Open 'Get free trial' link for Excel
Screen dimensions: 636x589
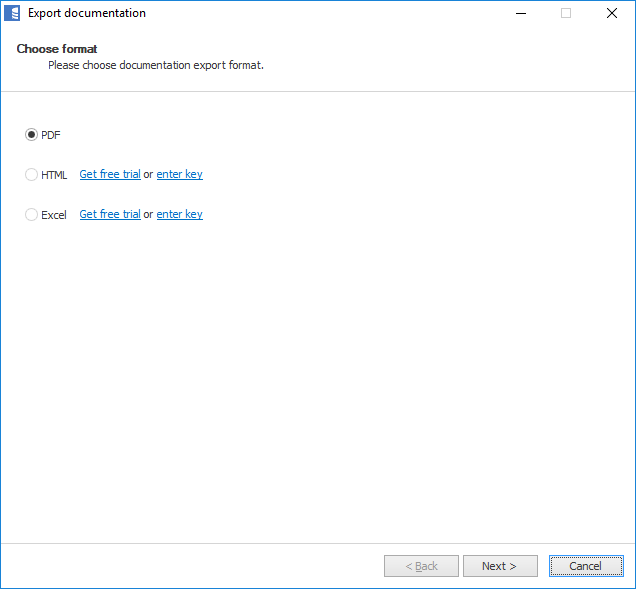(x=110, y=215)
